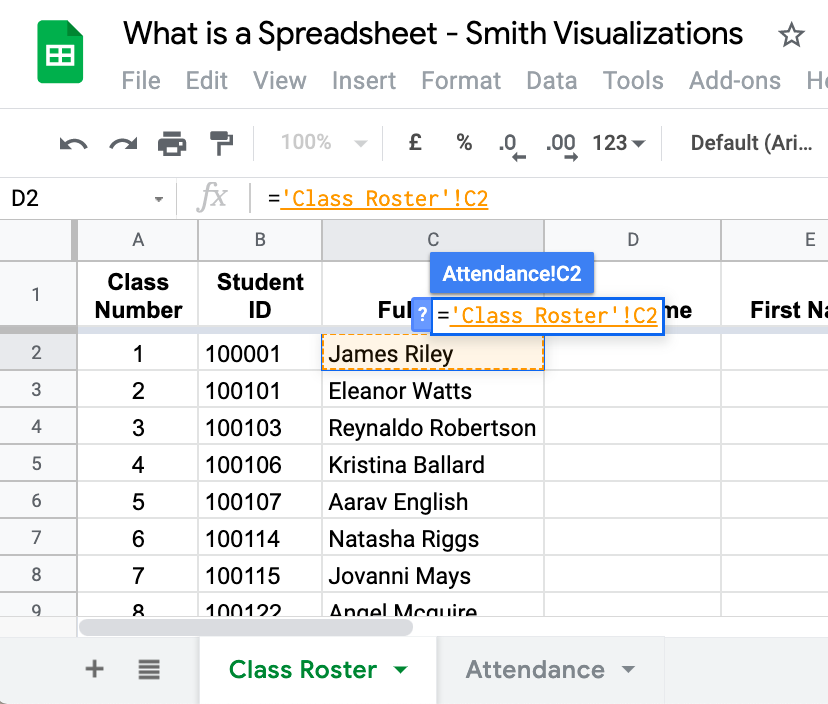828x704 pixels.
Task: Open the File menu
Action: [141, 81]
